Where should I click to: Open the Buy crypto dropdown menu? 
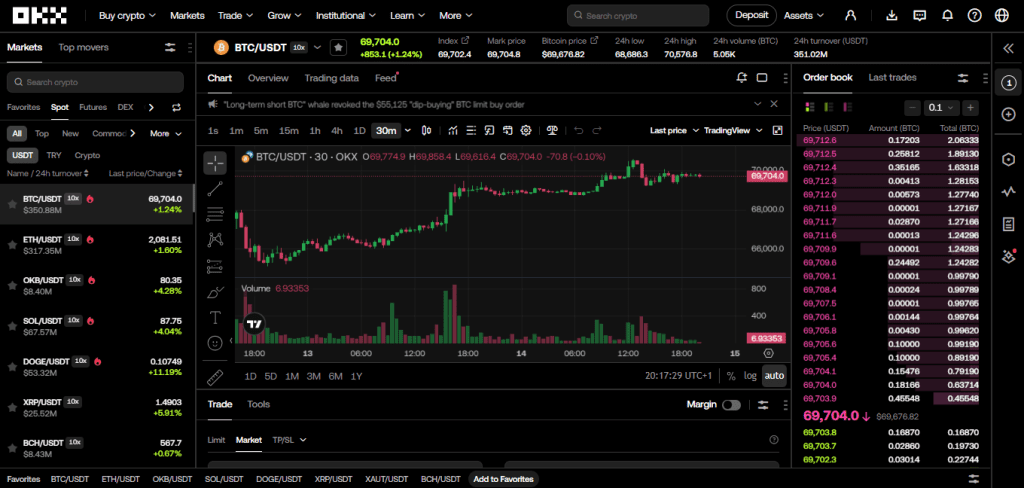127,15
